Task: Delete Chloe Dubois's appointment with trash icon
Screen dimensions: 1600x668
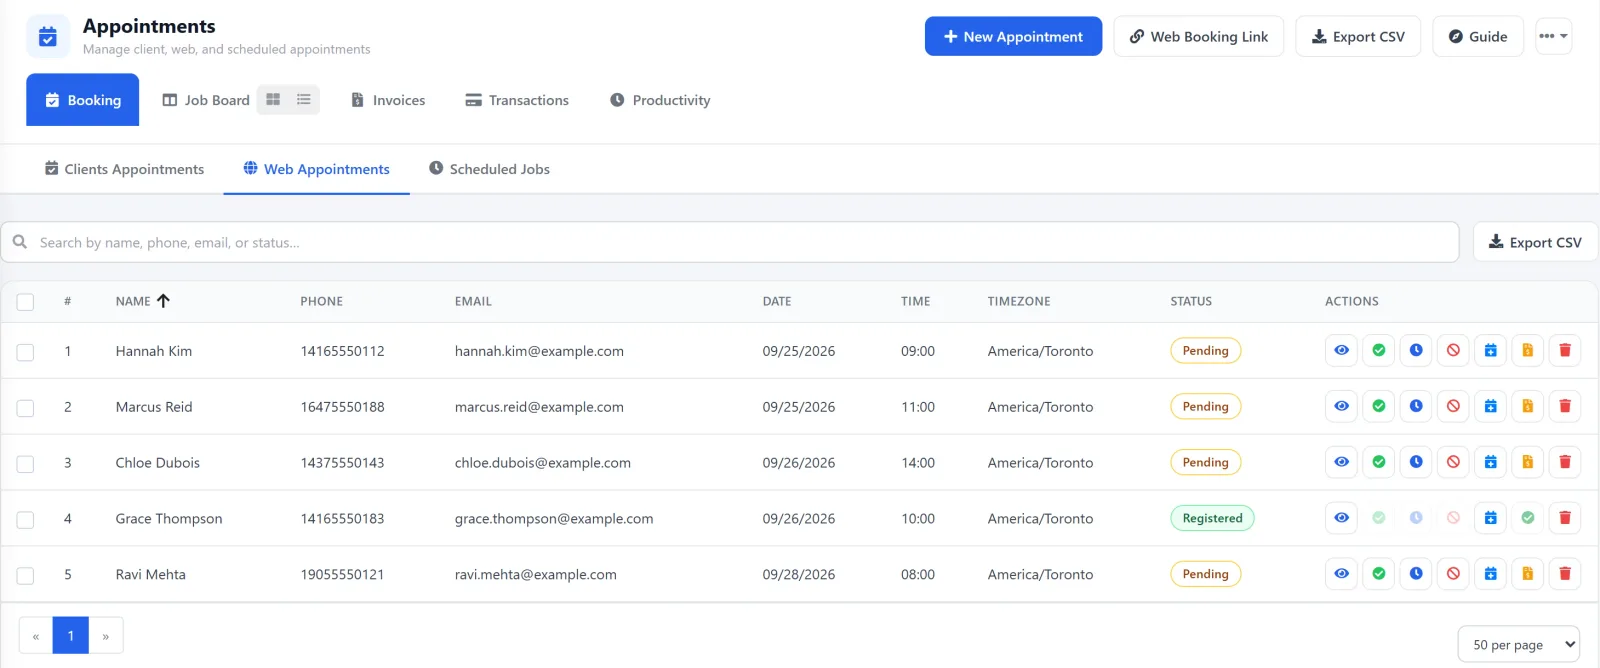Action: [1565, 463]
